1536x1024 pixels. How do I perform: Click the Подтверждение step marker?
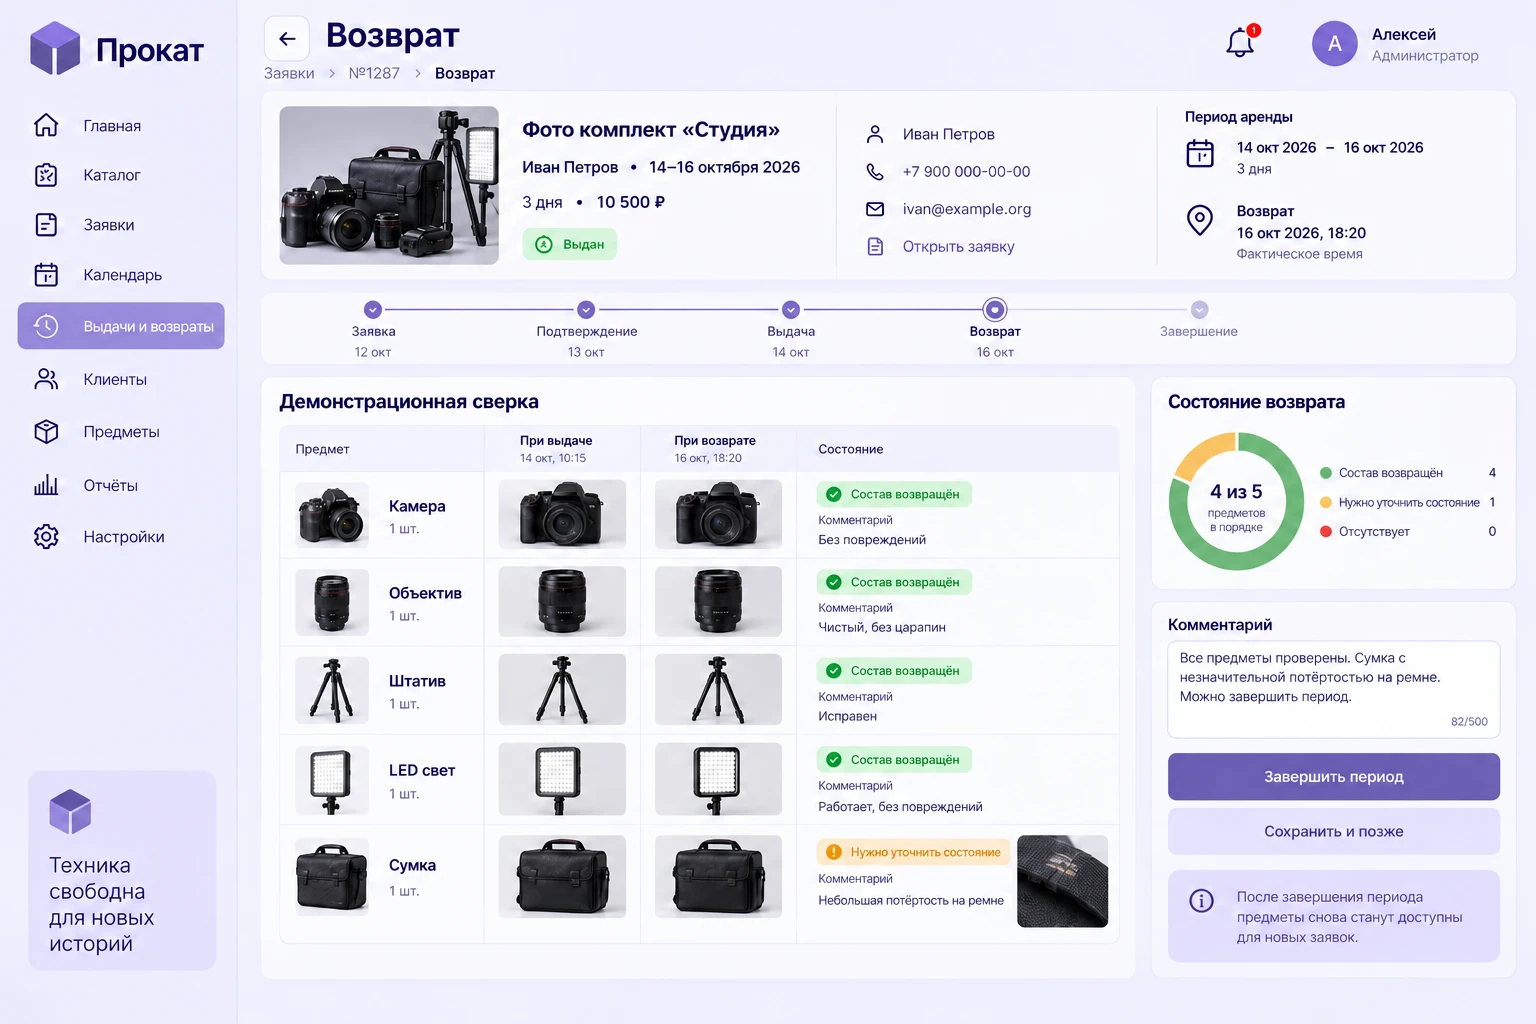587,309
